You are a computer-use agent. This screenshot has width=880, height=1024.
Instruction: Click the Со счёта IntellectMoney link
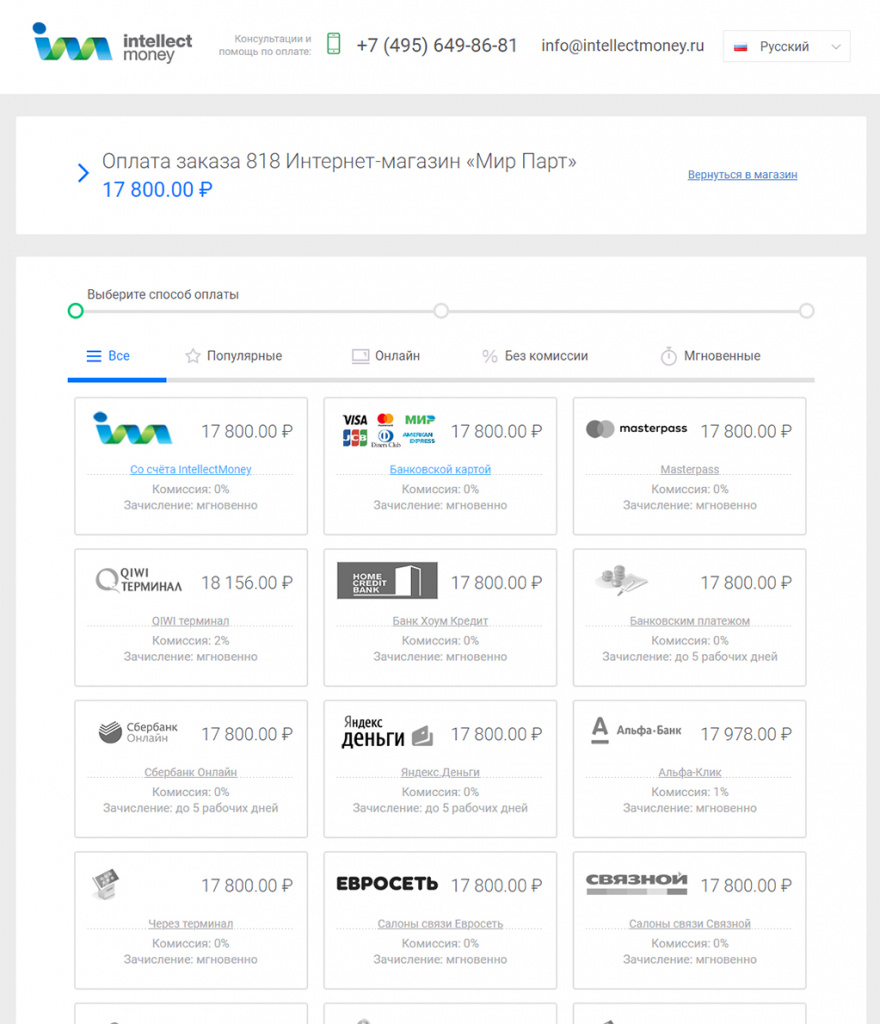point(191,469)
